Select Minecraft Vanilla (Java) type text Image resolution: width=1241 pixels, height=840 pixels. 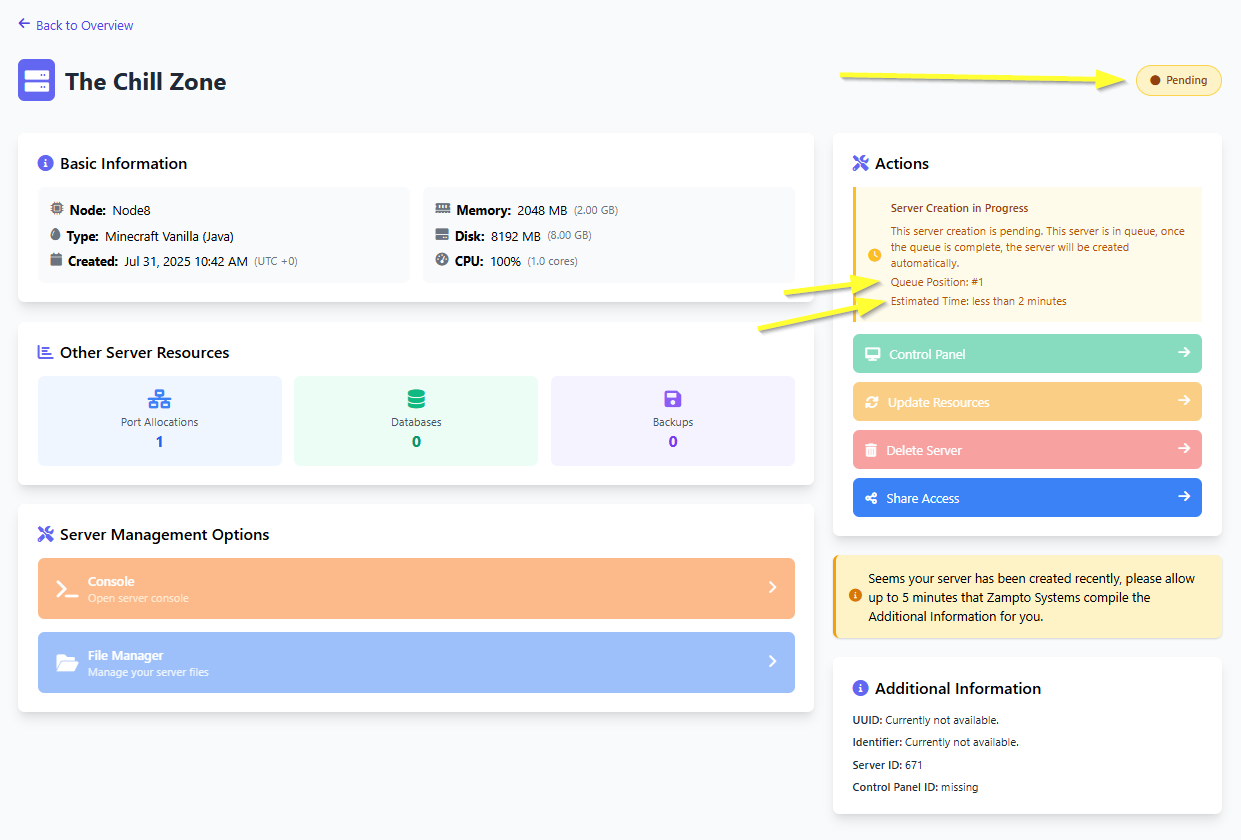(169, 236)
